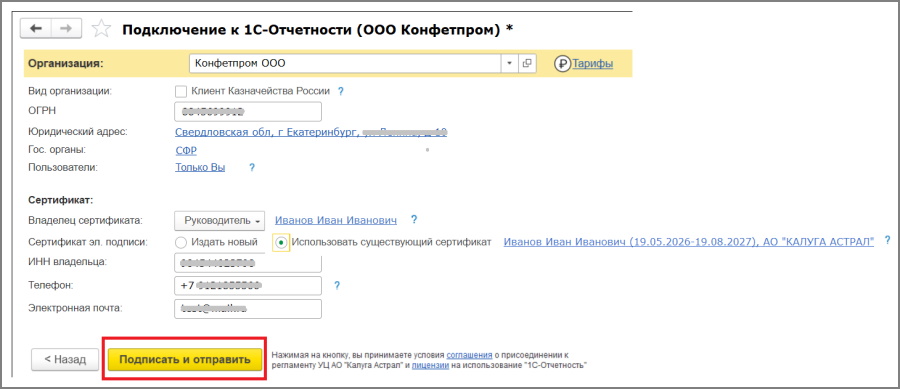Viewport: 900px width, 389px height.
Task: Click the window title Подключение к 1С-Отчетности
Action: click(x=317, y=30)
